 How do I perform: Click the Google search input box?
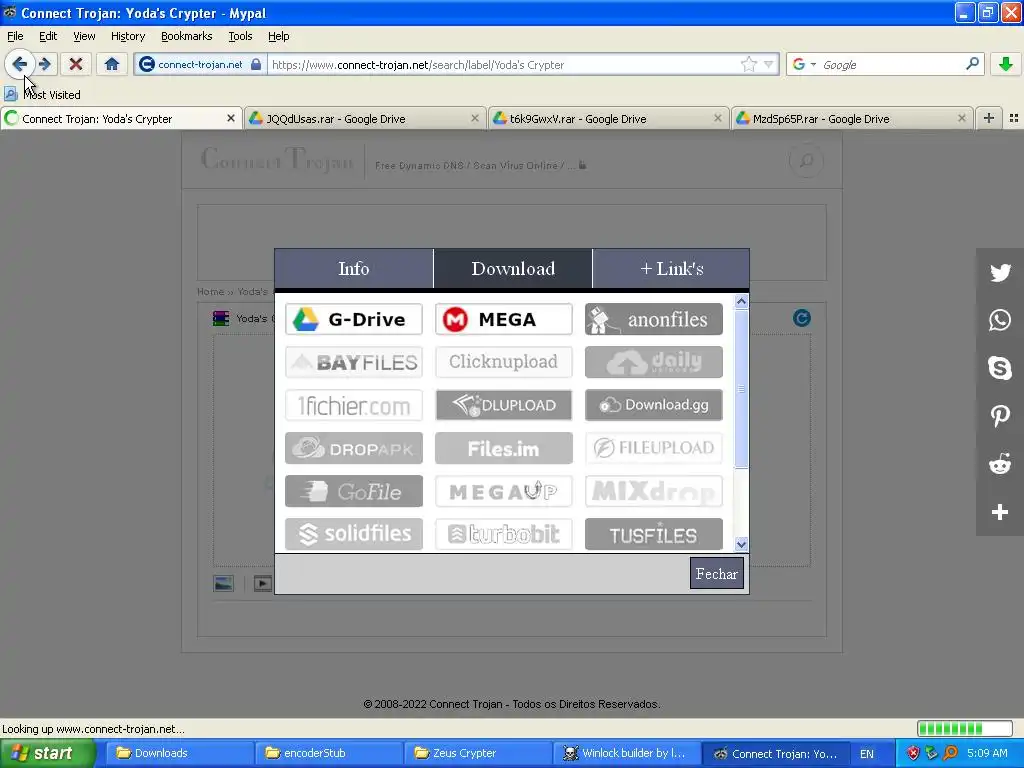[x=891, y=64]
